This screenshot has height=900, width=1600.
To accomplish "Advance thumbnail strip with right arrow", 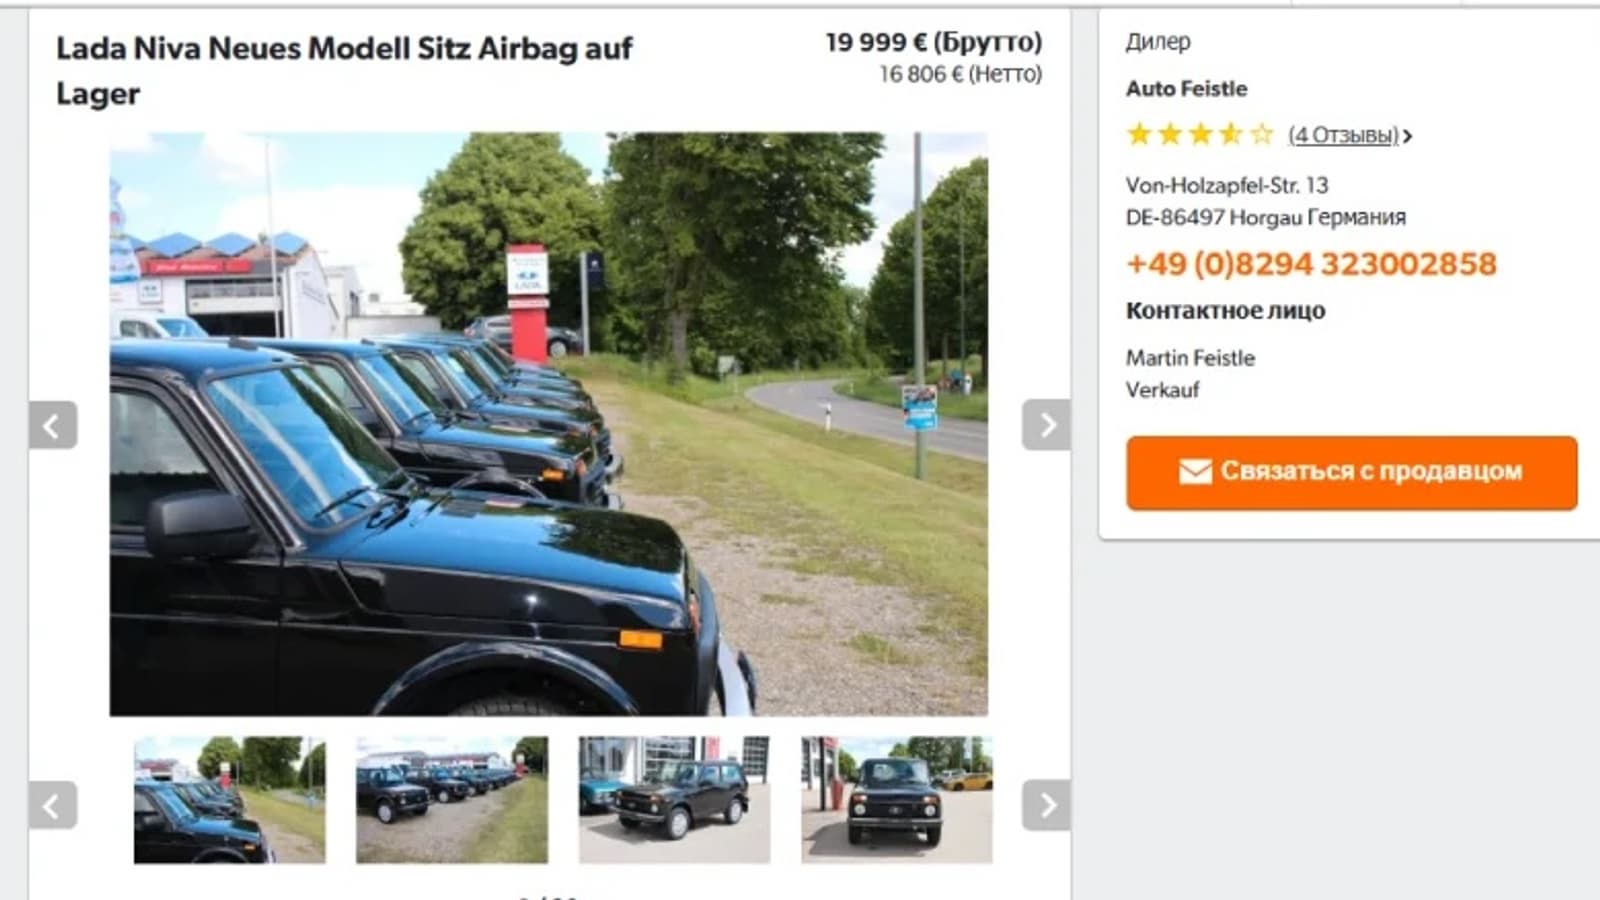I will (x=1046, y=805).
